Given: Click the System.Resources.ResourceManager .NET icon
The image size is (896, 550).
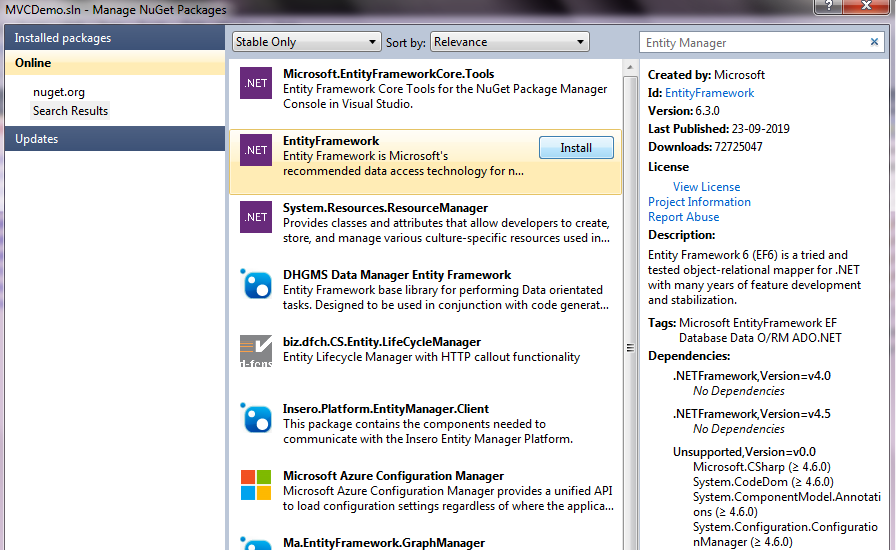Looking at the screenshot, I should [256, 217].
